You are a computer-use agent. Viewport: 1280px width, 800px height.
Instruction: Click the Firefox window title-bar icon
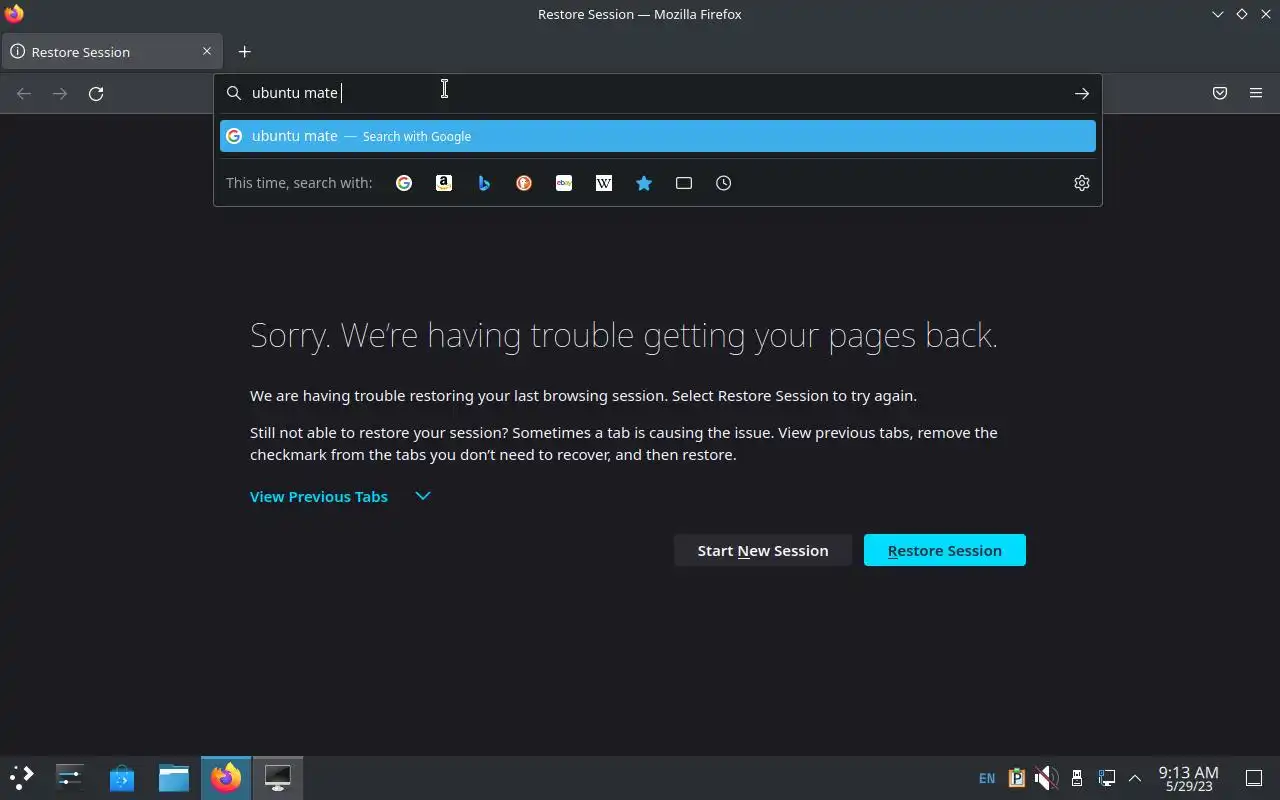(x=14, y=14)
